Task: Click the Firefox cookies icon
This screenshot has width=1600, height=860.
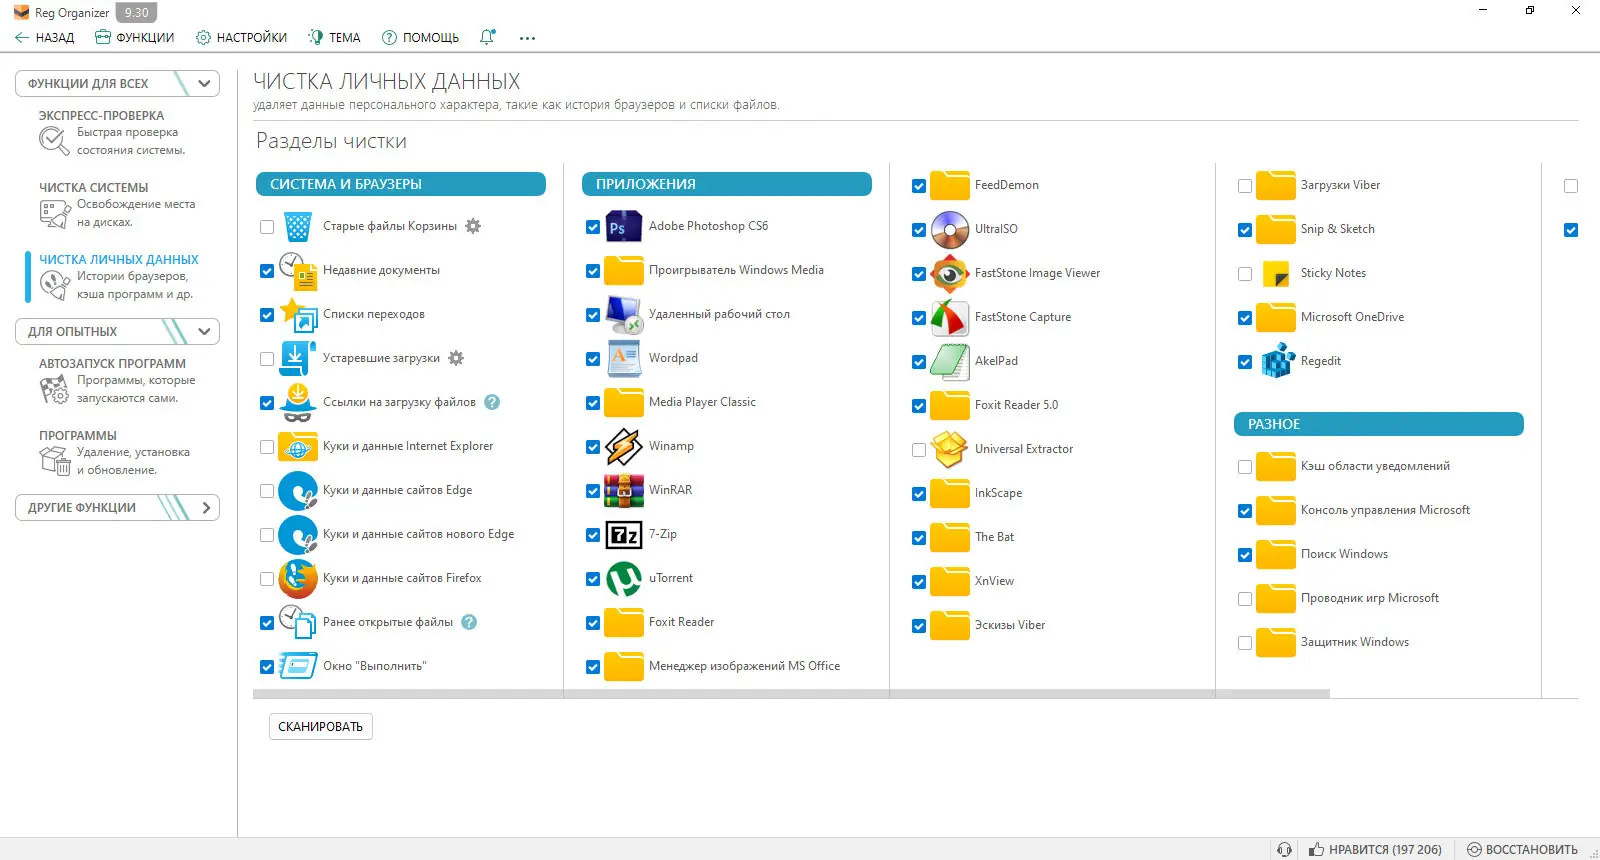Action: point(298,579)
